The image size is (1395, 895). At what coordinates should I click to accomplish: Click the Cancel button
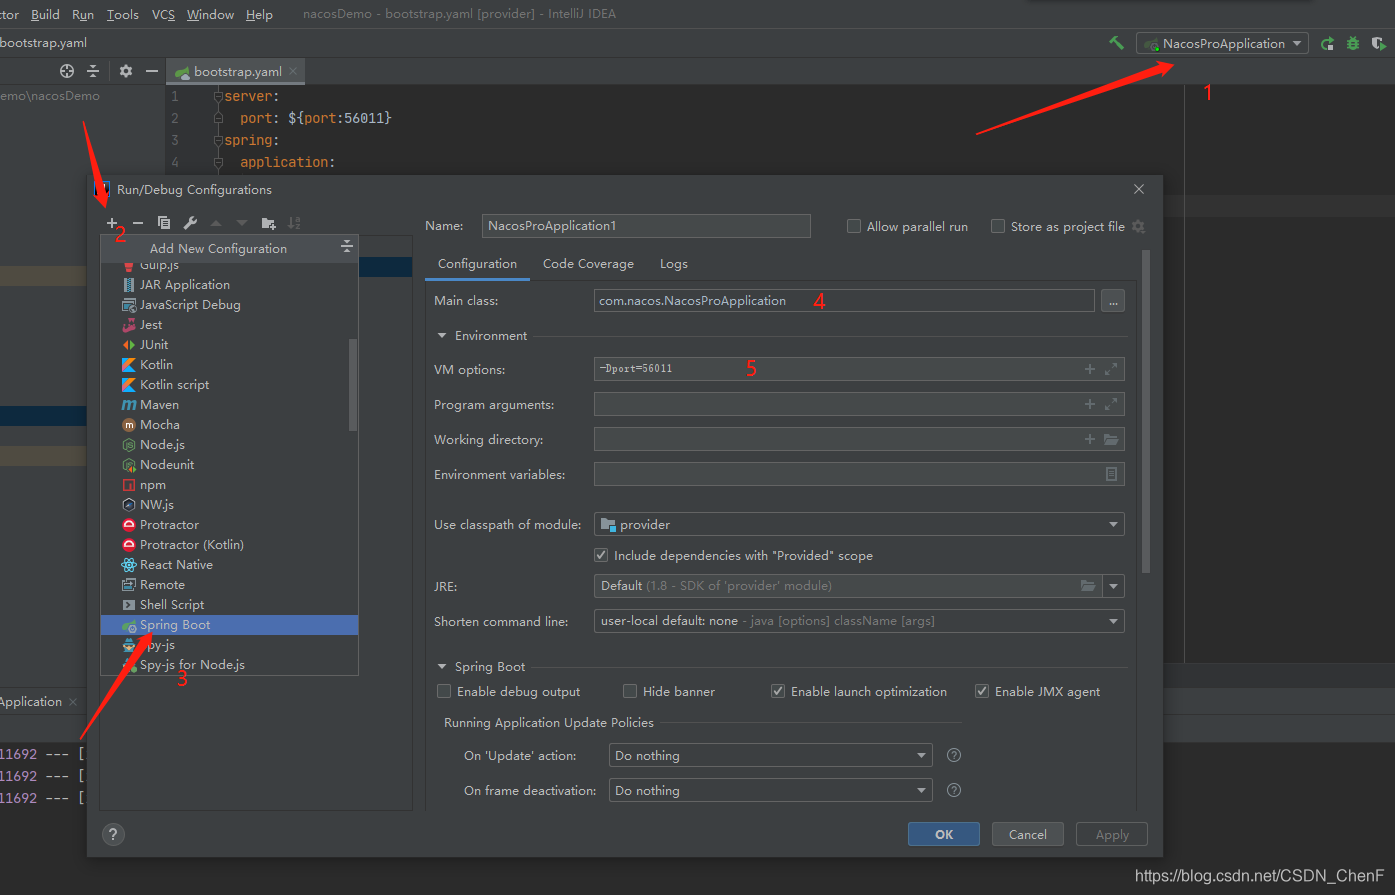click(x=1027, y=834)
